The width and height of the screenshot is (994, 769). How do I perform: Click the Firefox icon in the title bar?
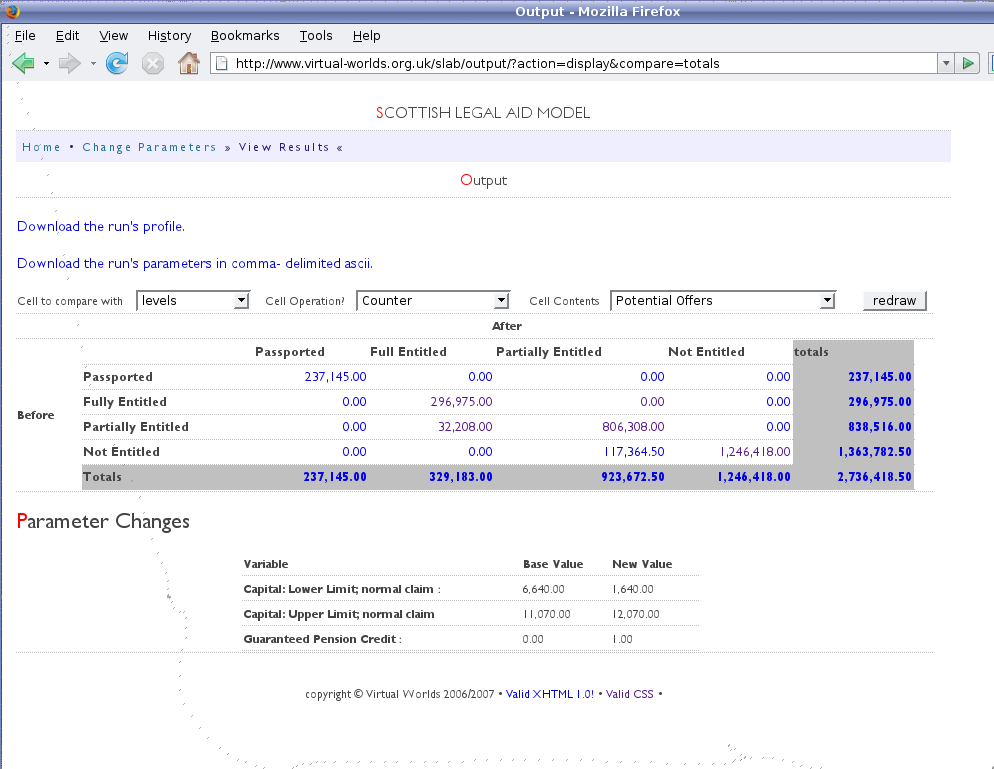(x=12, y=11)
